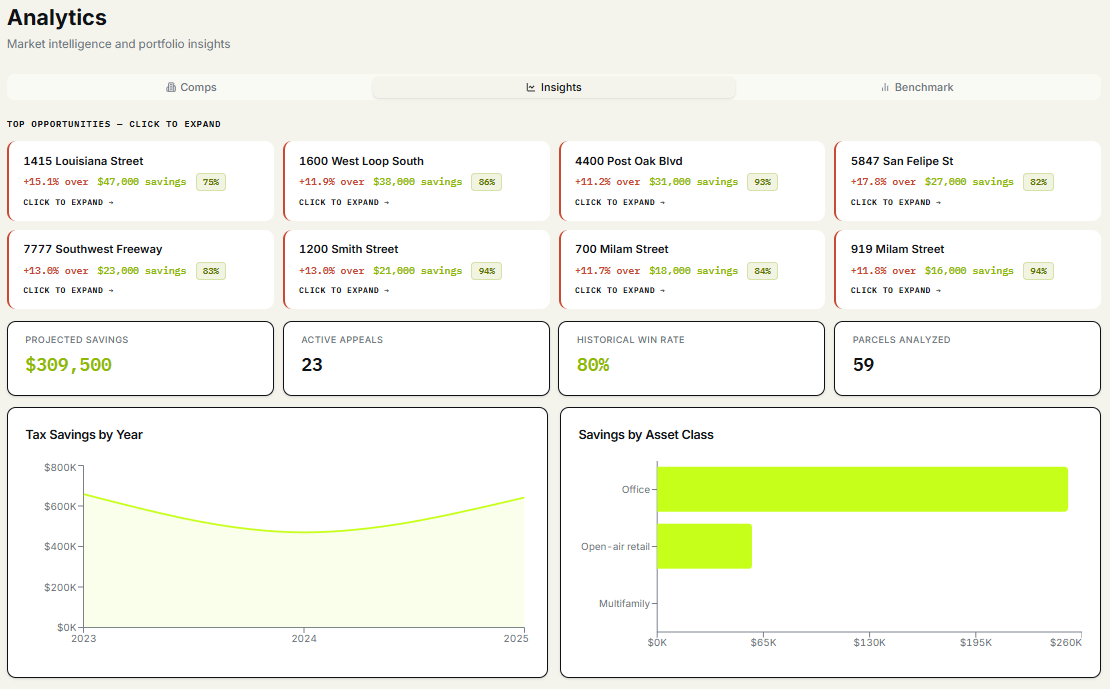Viewport: 1110px width, 689px height.
Task: Click the Insights chart icon
Action: point(531,87)
